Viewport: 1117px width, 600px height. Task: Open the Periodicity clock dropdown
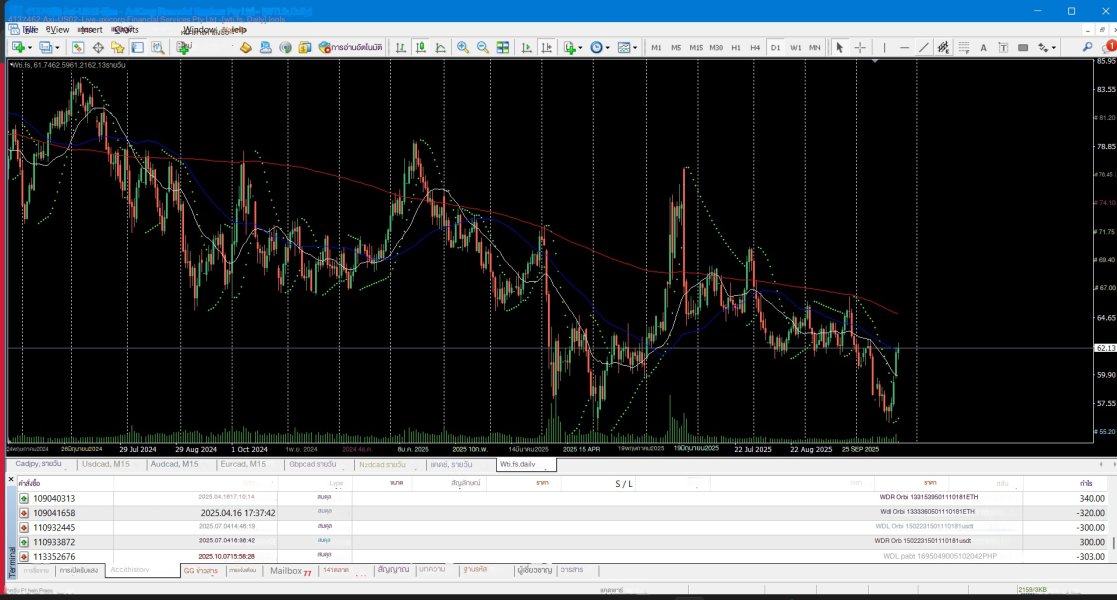599,47
